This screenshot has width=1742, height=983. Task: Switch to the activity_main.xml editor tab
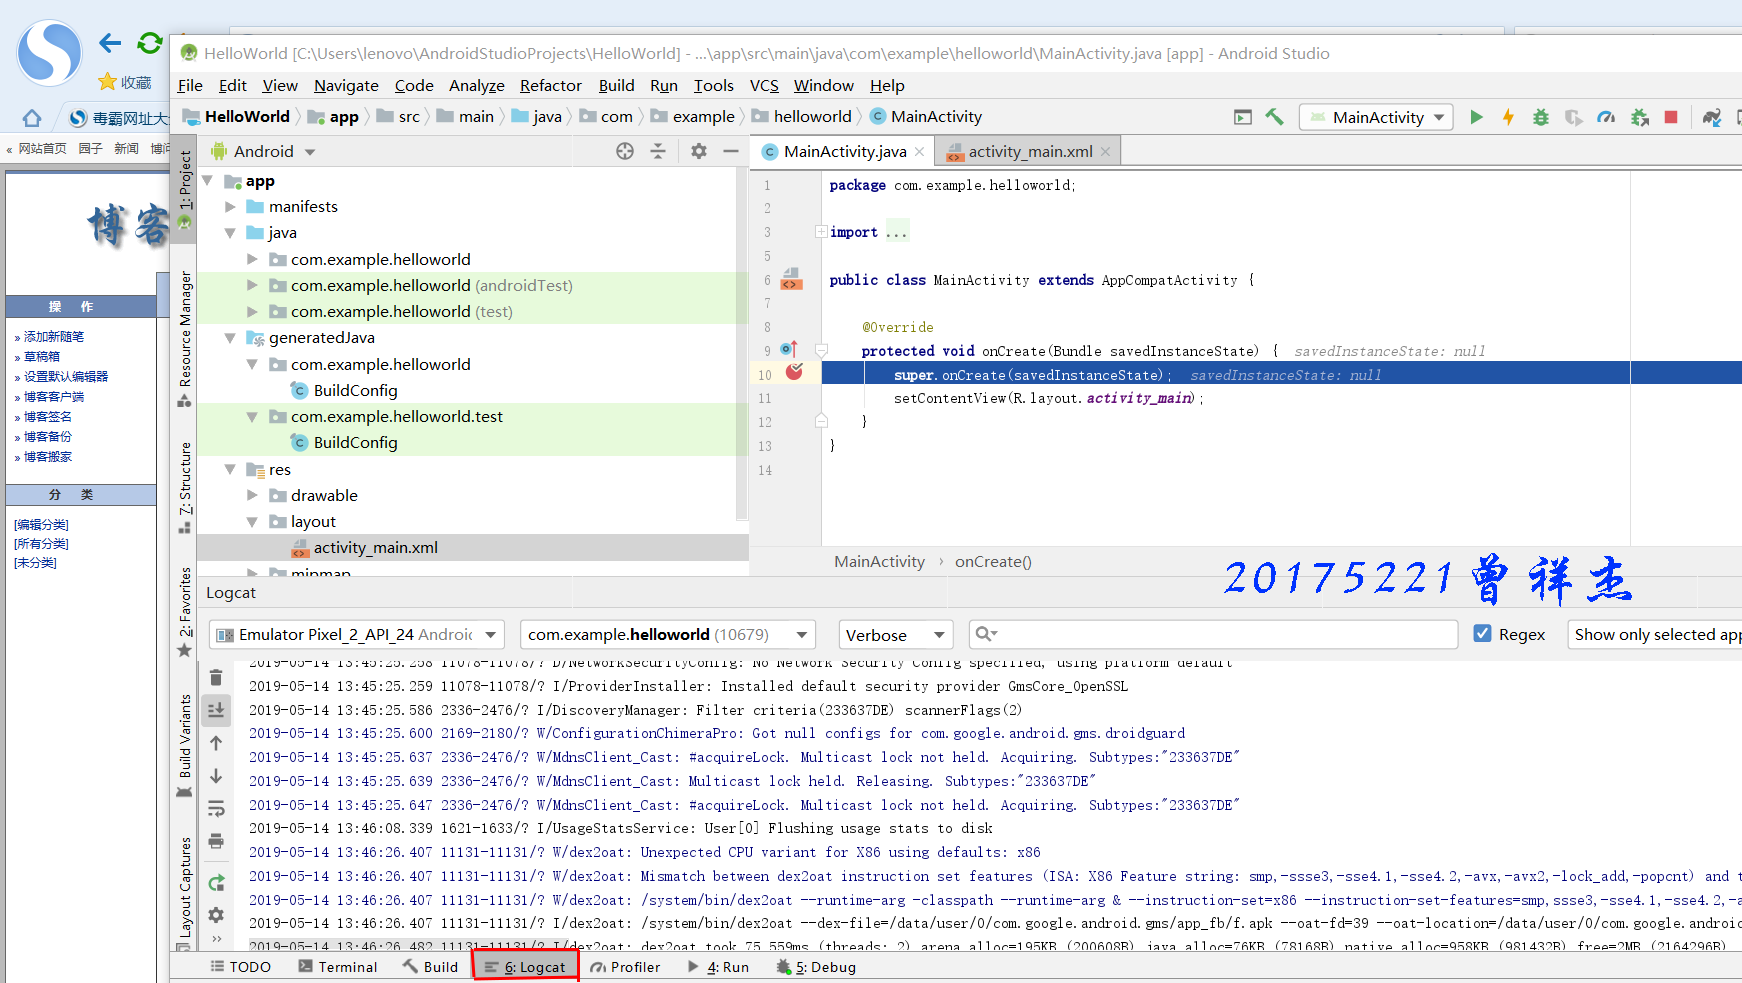click(1030, 151)
